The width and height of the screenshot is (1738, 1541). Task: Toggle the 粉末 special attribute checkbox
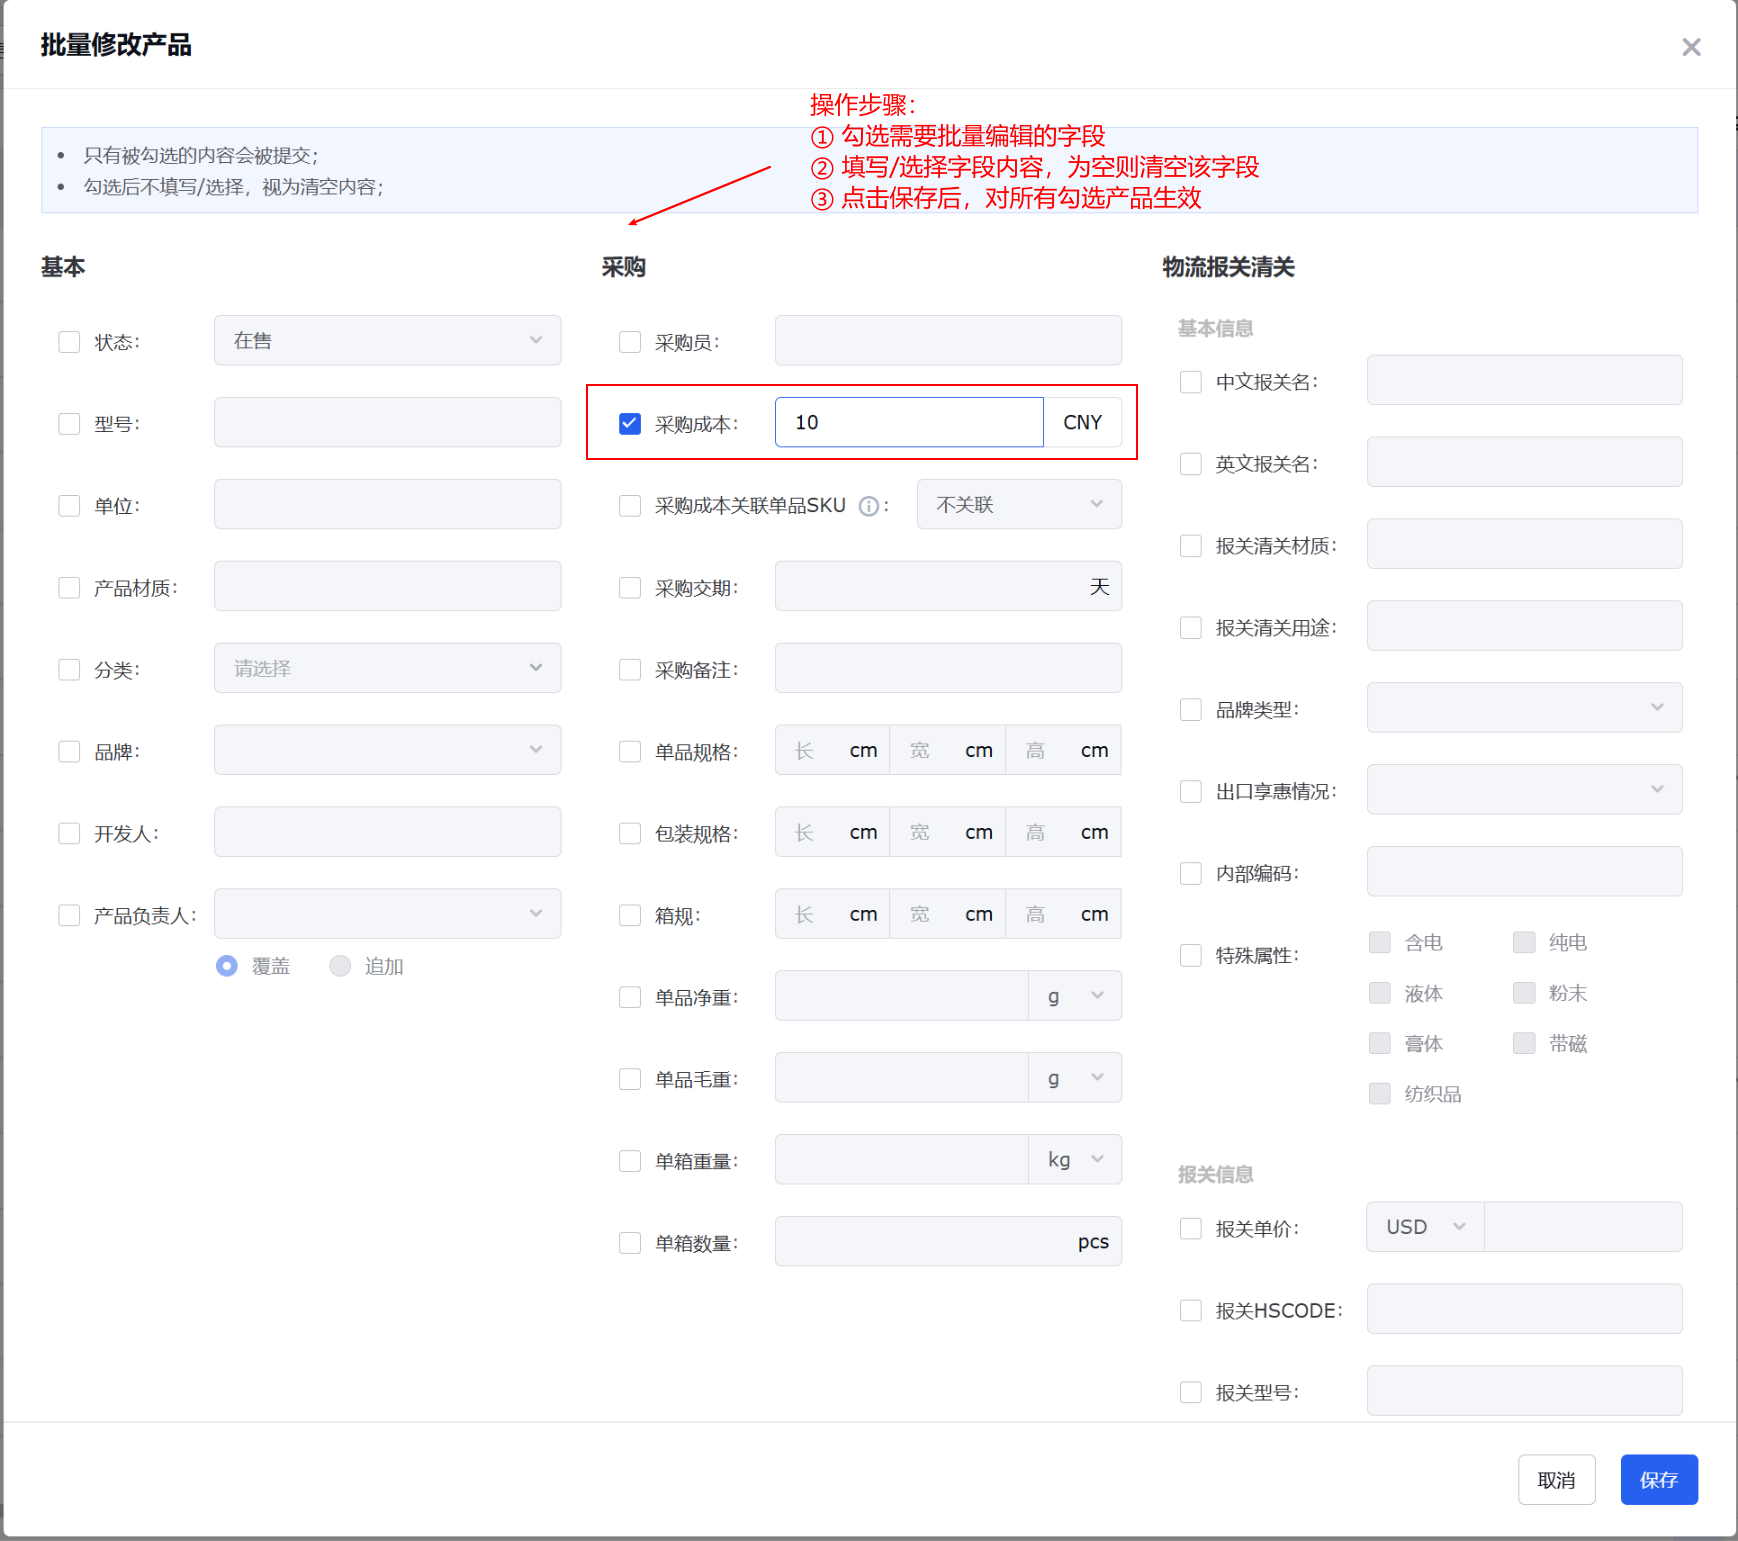1524,994
